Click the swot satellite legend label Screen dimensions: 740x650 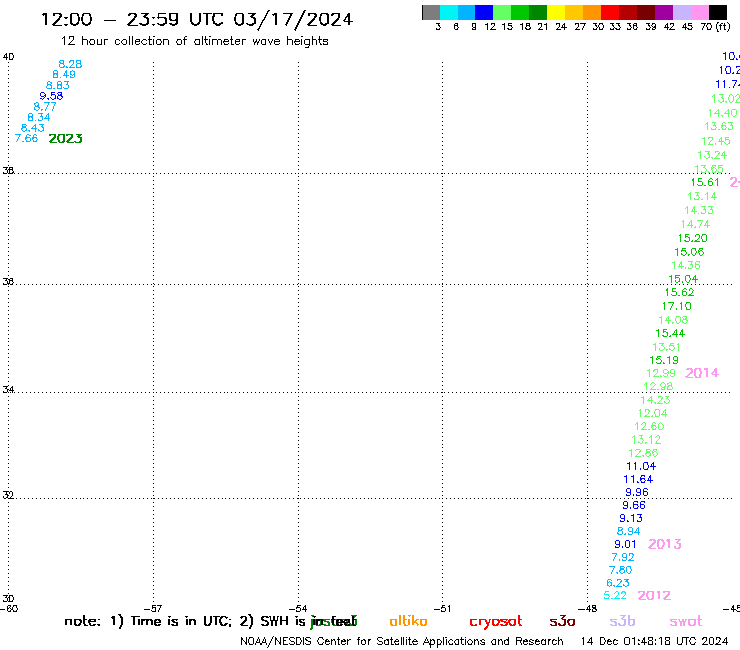pyautogui.click(x=686, y=621)
